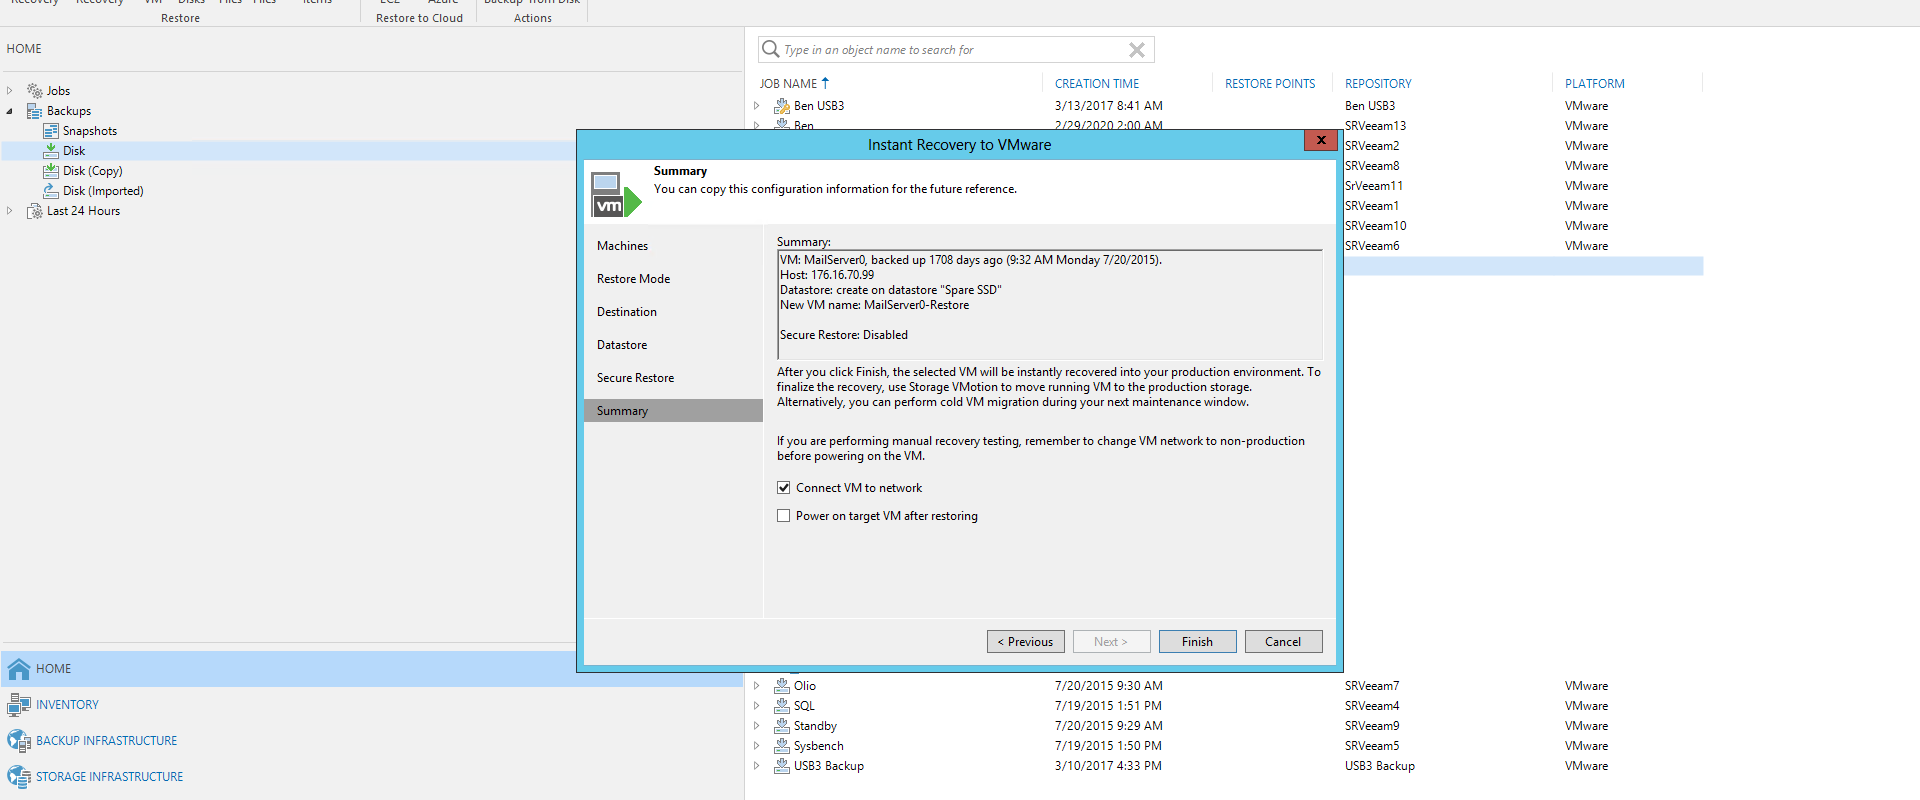
Task: Click the Storage Infrastructure icon
Action: coord(19,777)
